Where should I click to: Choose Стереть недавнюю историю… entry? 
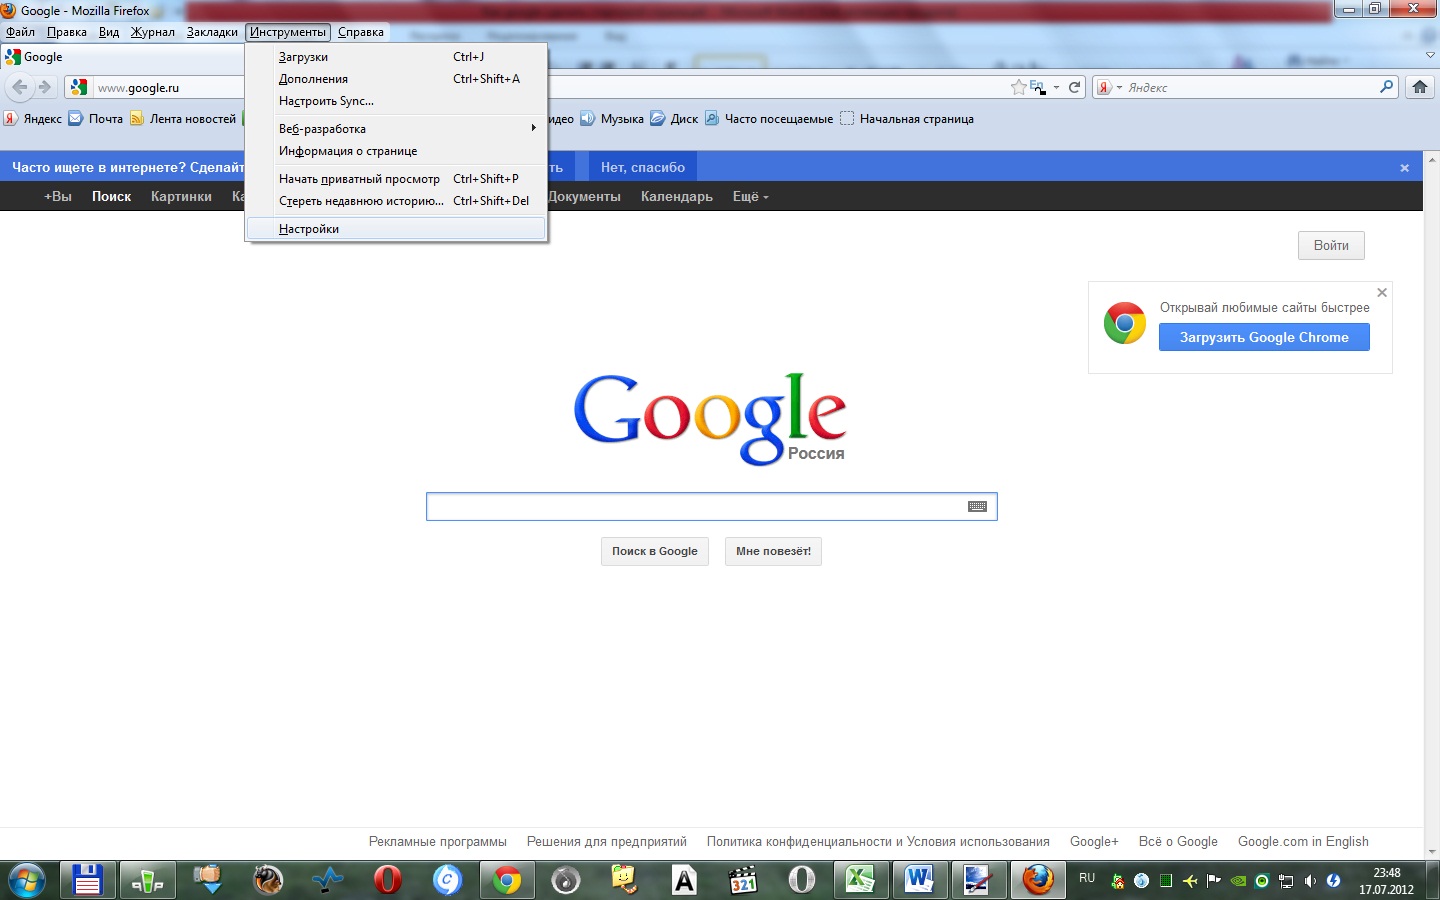tap(396, 201)
